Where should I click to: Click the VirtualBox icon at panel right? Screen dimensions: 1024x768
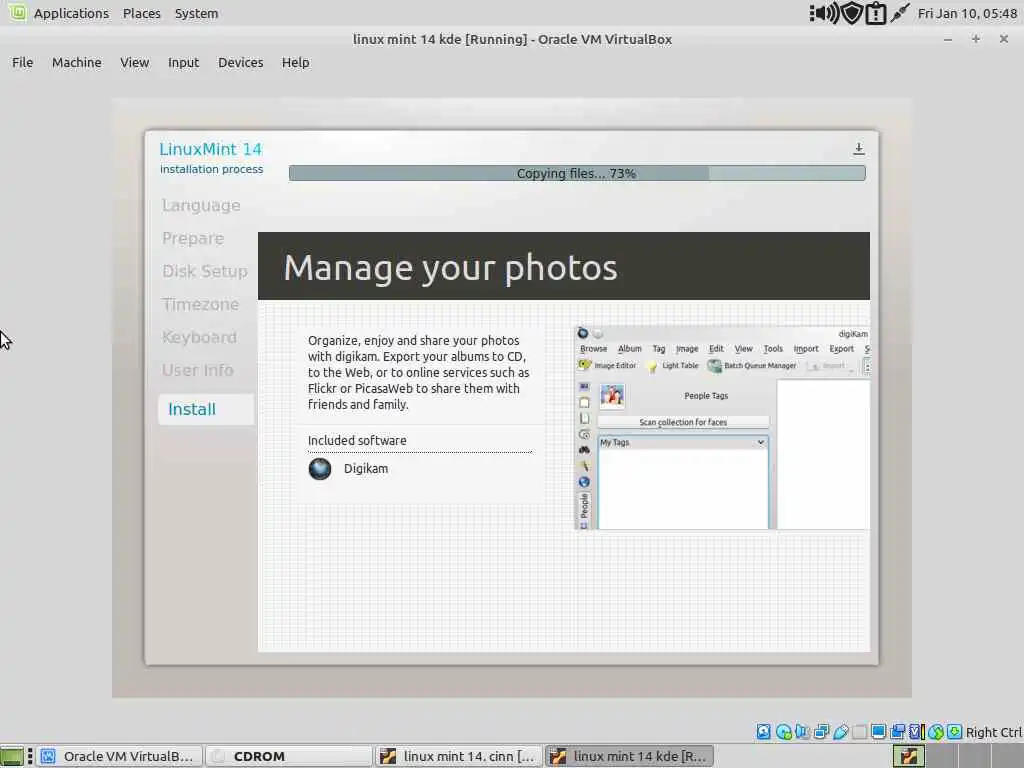tap(909, 756)
